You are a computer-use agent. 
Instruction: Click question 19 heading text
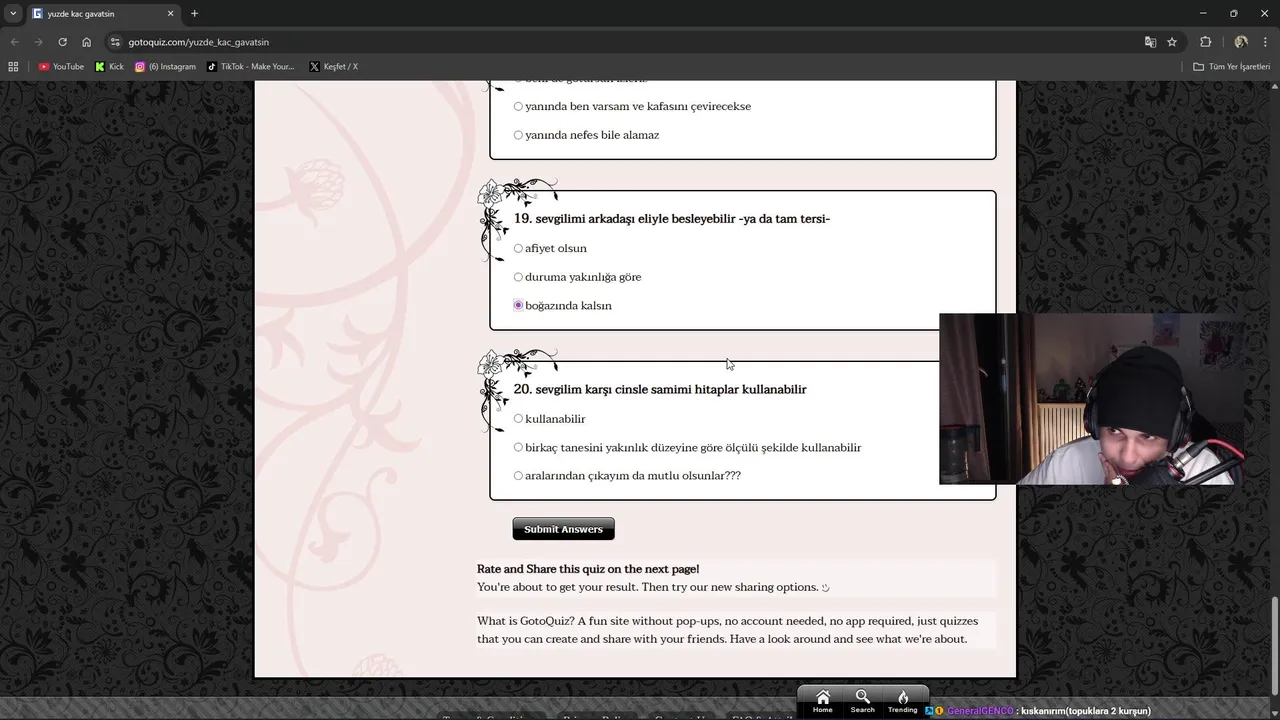click(x=672, y=219)
